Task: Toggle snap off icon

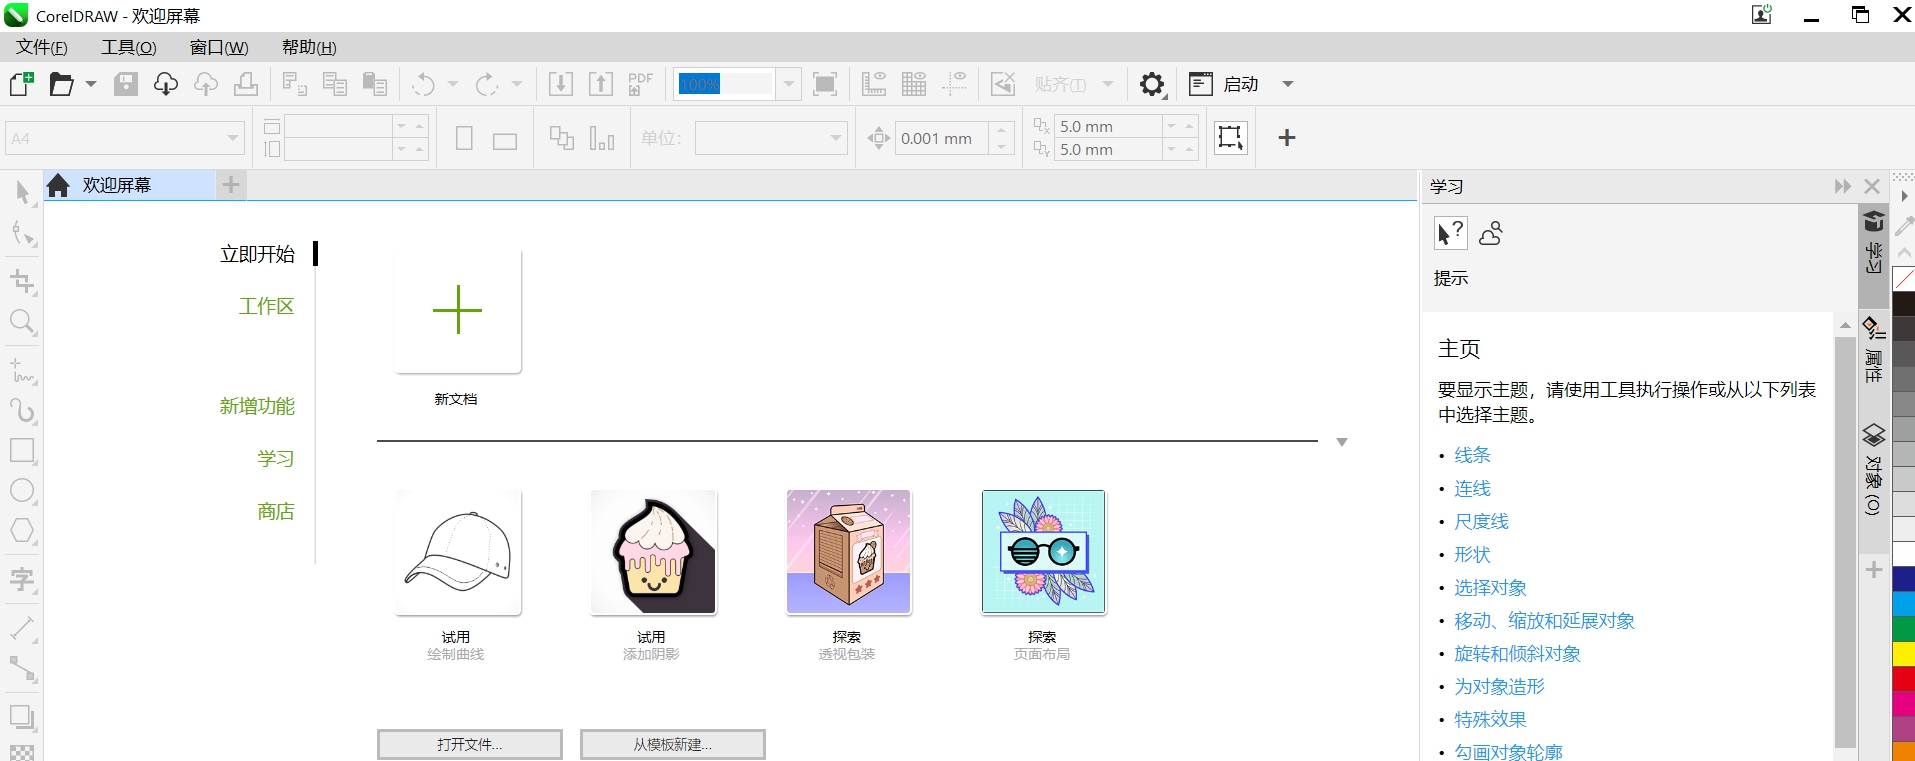Action: pyautogui.click(x=1003, y=84)
